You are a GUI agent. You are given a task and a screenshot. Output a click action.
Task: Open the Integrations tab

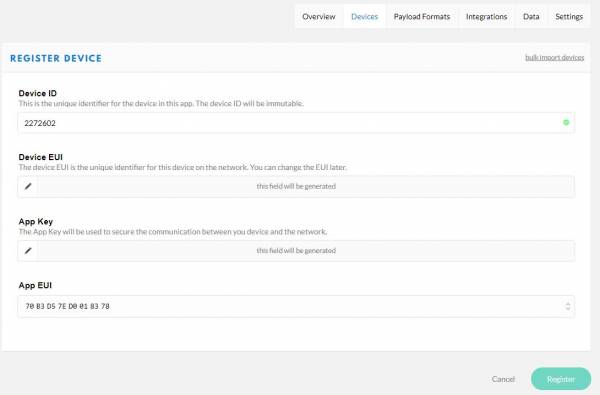pyautogui.click(x=486, y=16)
